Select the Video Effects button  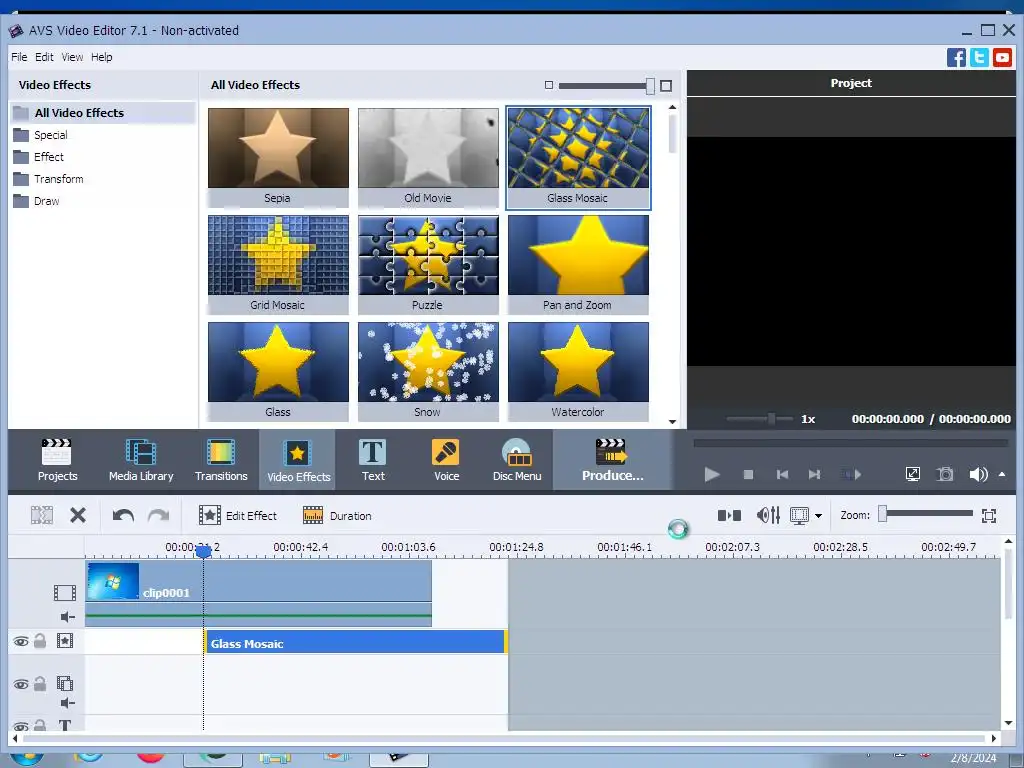[x=298, y=460]
